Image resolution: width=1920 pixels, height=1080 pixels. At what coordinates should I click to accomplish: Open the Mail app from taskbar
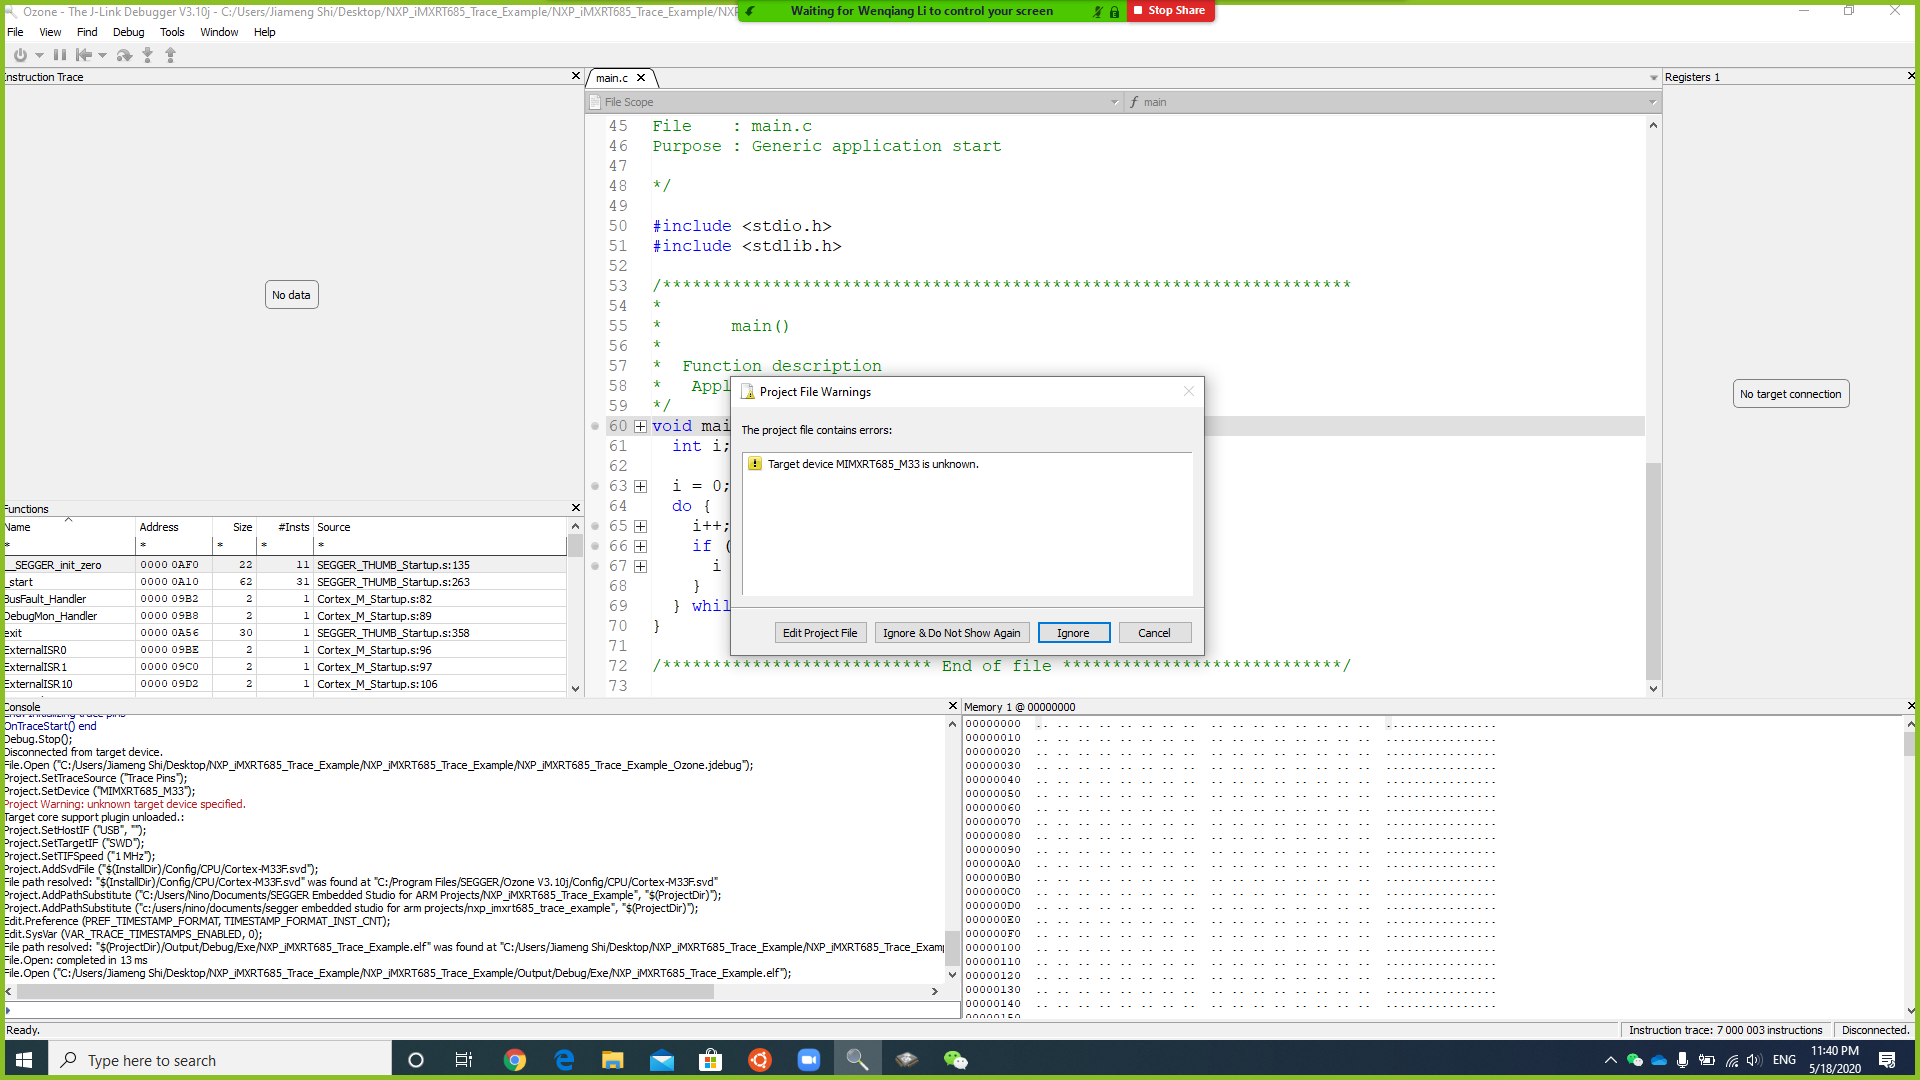point(662,1060)
